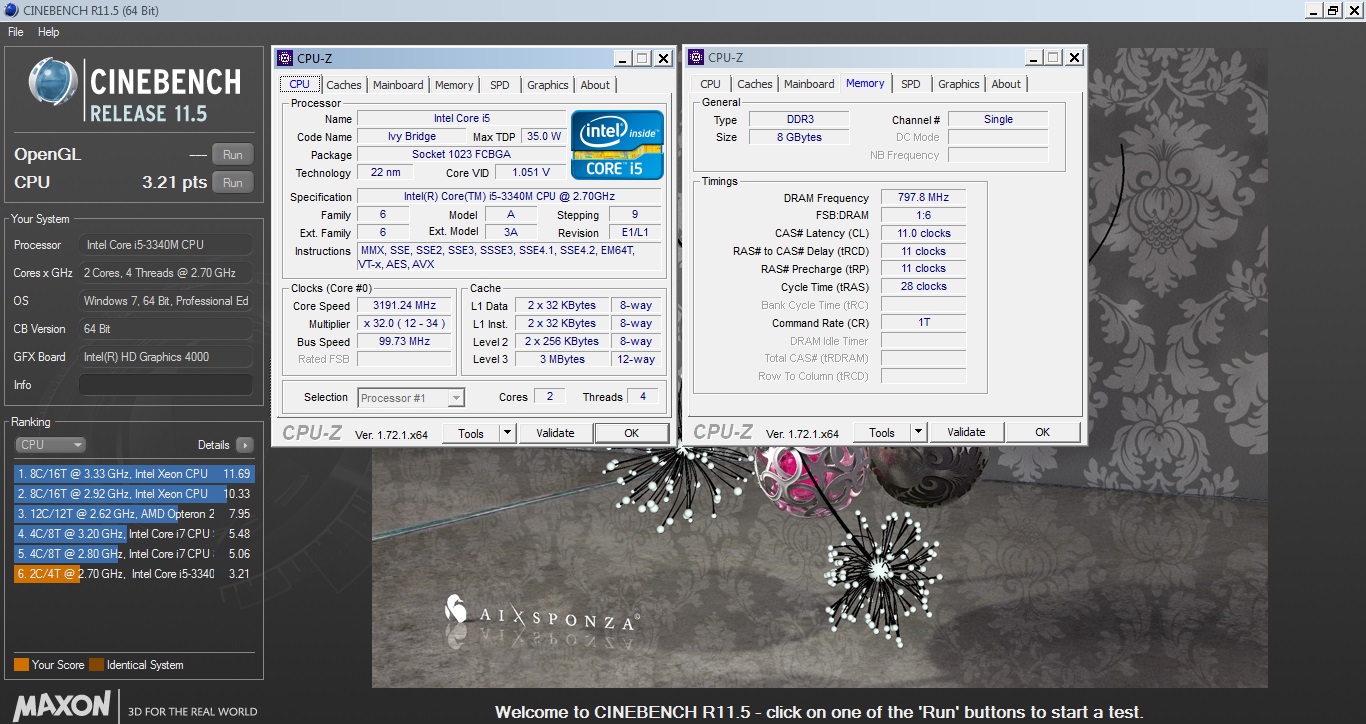
Task: Expand Tools dropdown arrow in left CPU-Z
Action: coord(507,433)
